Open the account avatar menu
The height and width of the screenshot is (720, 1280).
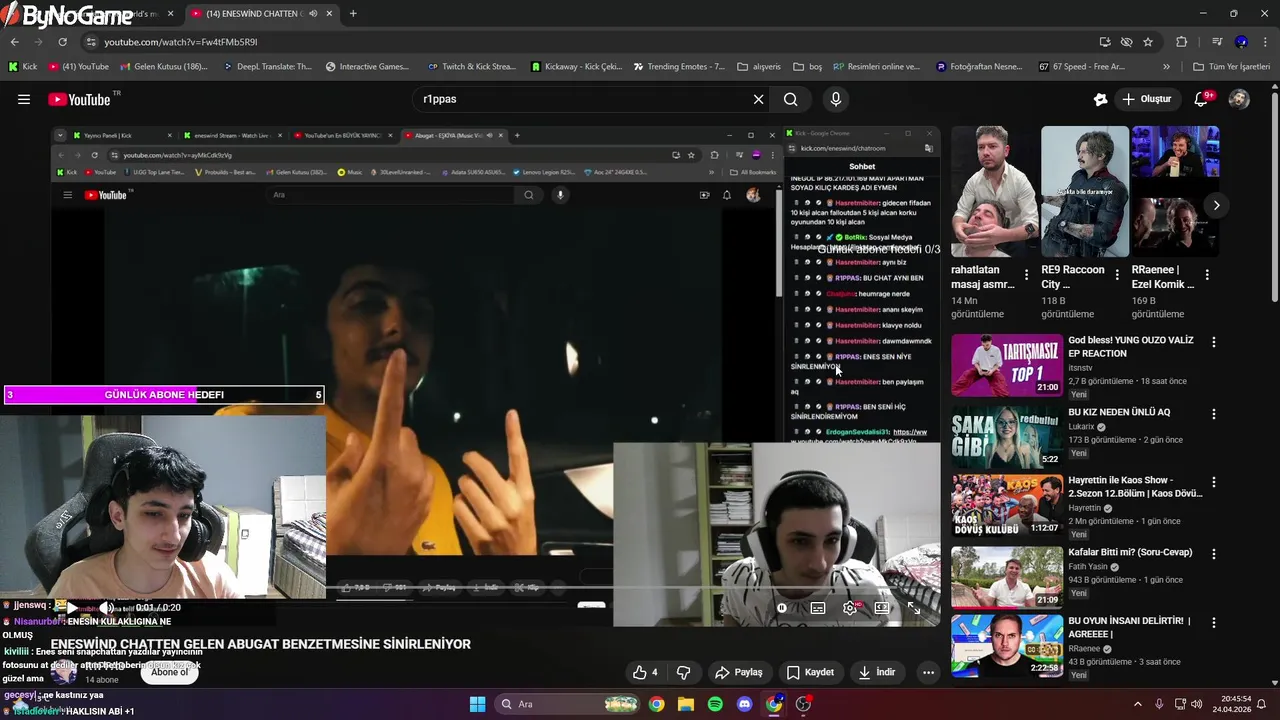(x=1239, y=99)
